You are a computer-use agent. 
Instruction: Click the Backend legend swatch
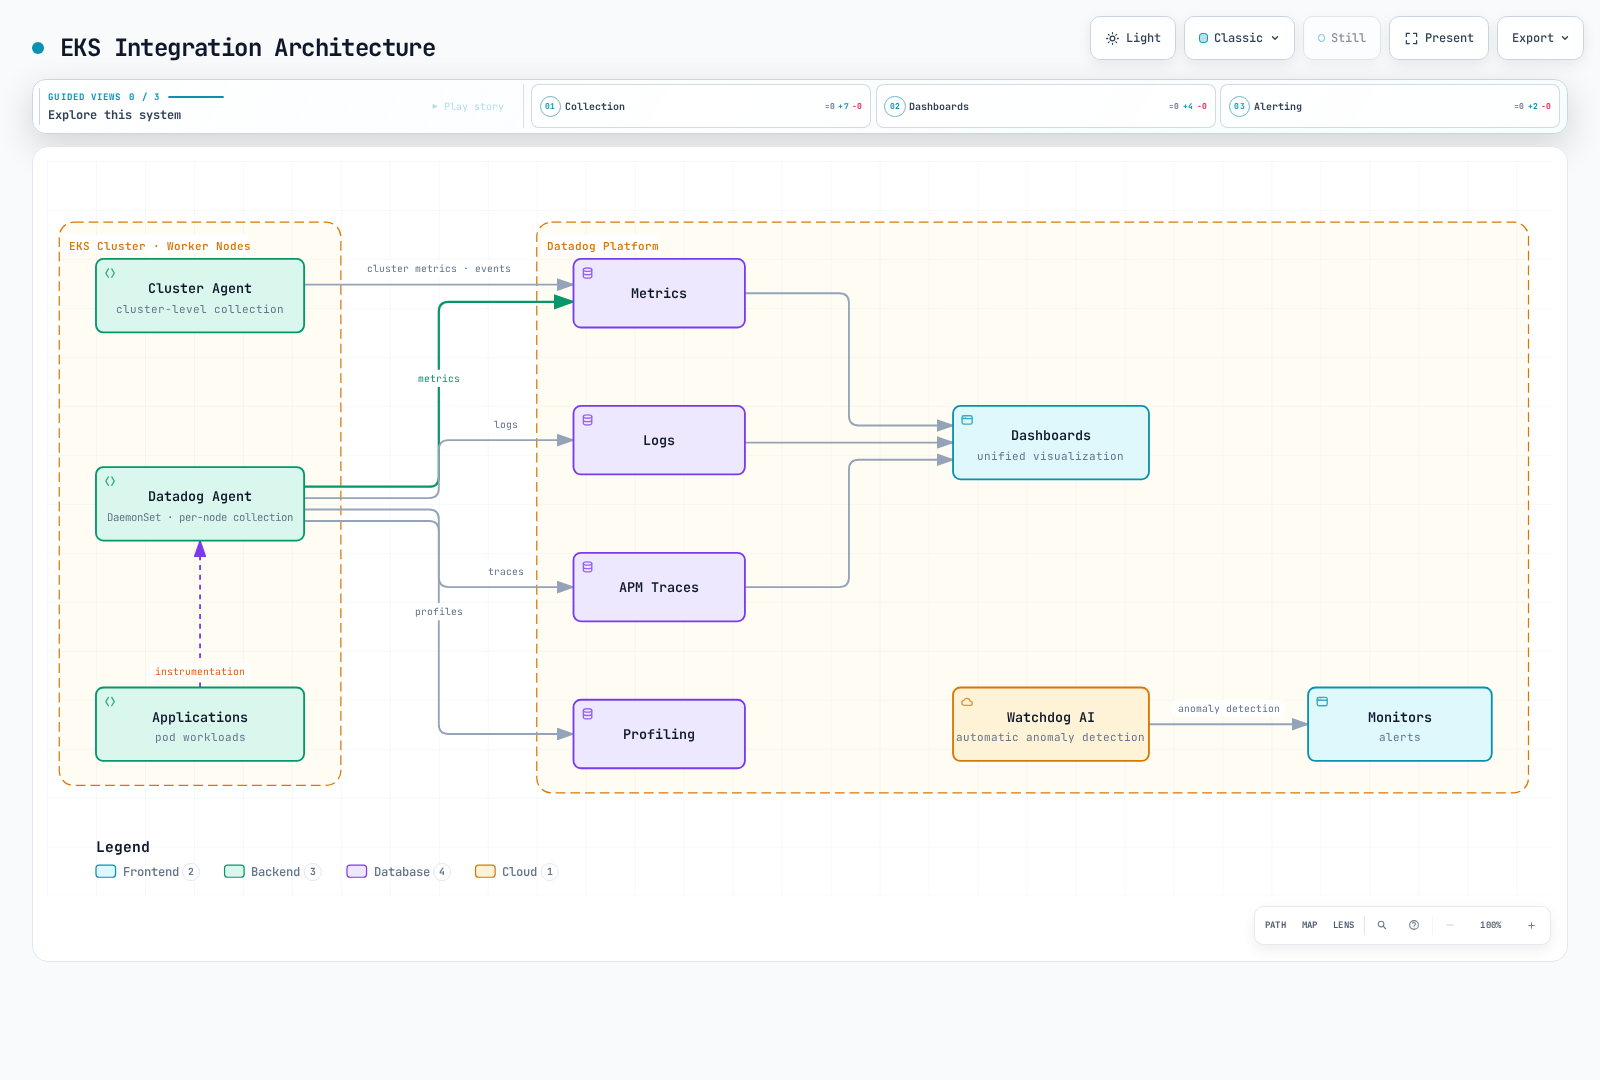tap(234, 871)
